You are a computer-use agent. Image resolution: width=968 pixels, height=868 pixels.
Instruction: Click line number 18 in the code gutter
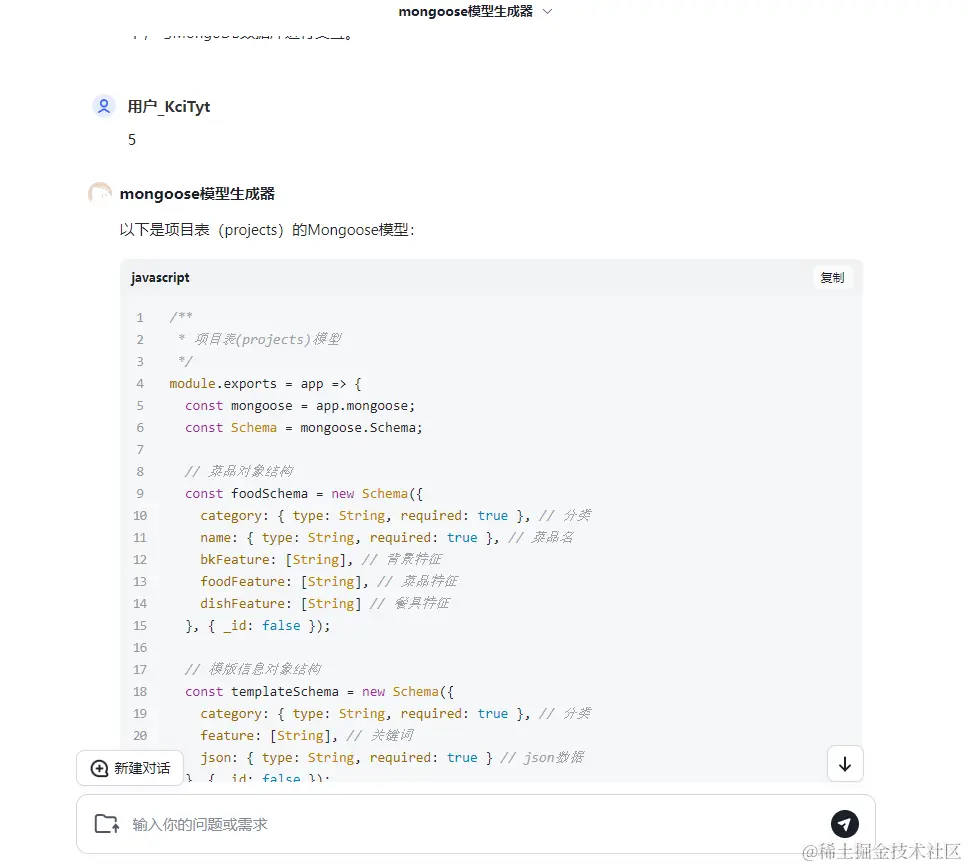[x=140, y=691]
